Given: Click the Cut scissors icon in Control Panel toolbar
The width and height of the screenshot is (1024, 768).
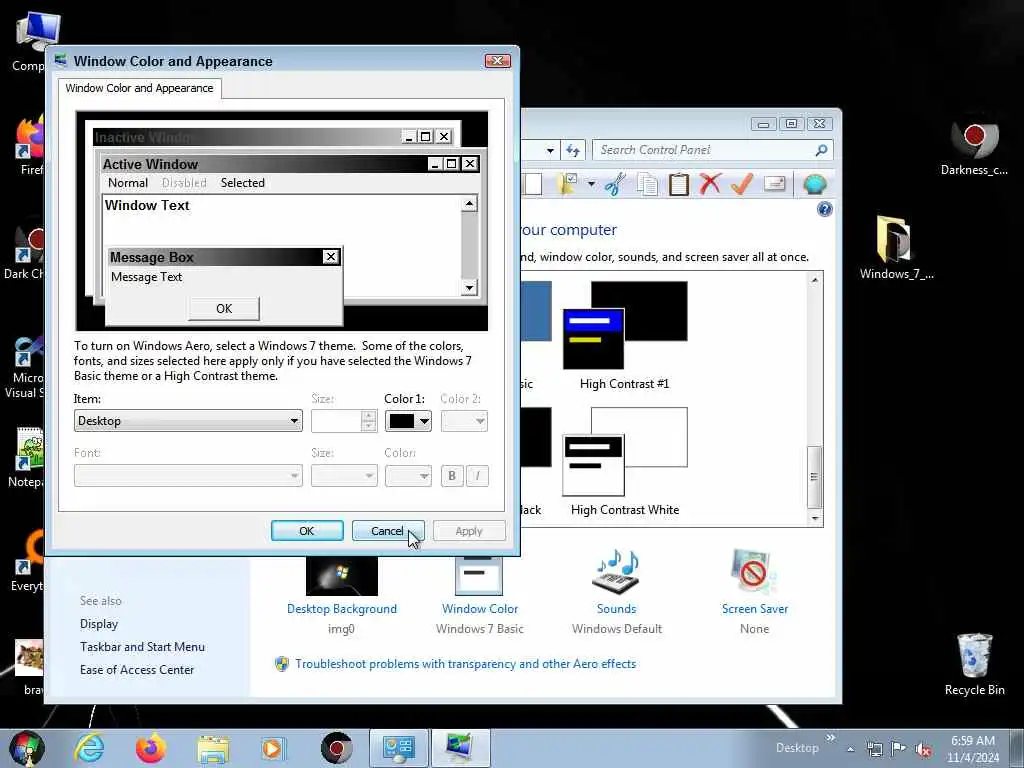Looking at the screenshot, I should 615,184.
